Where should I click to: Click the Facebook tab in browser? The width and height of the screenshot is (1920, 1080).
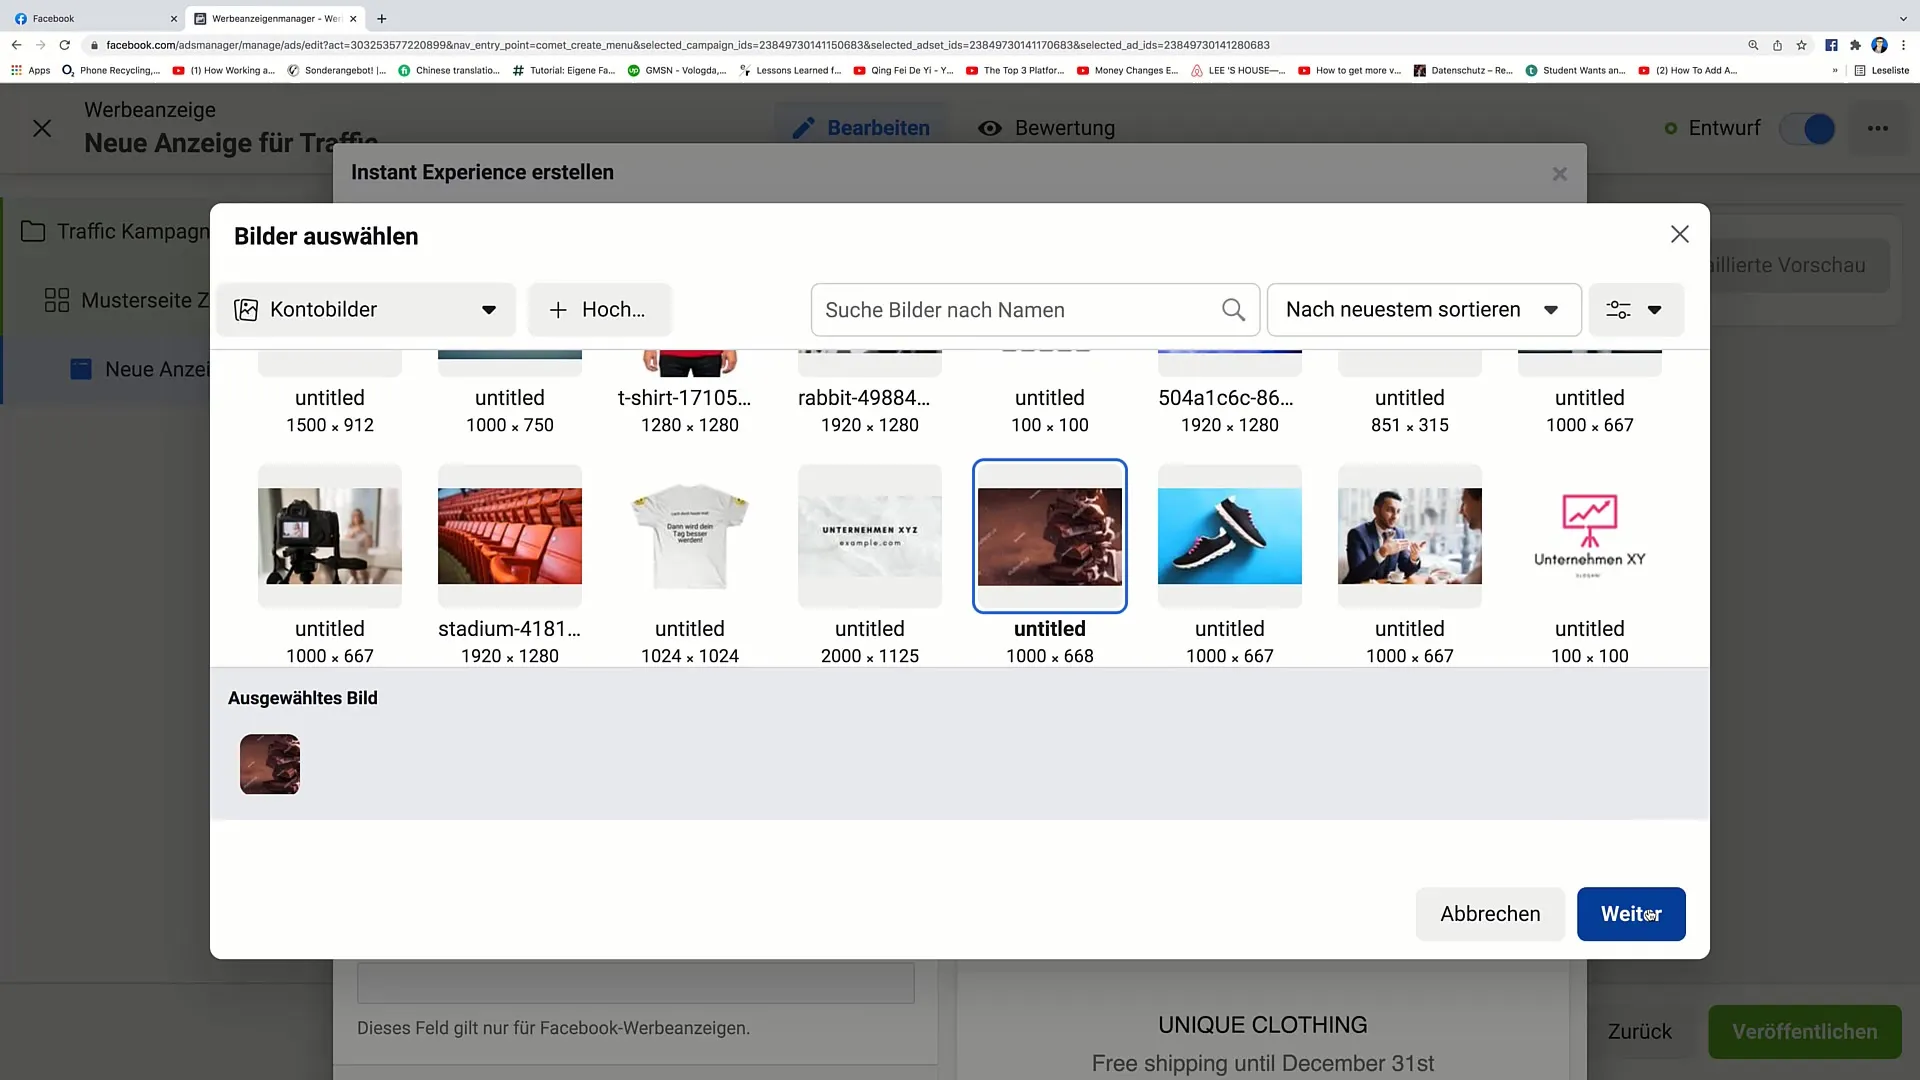pyautogui.click(x=86, y=17)
